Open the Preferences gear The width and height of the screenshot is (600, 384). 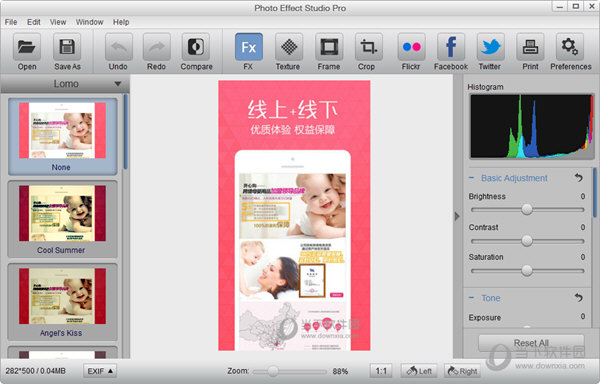coord(570,47)
